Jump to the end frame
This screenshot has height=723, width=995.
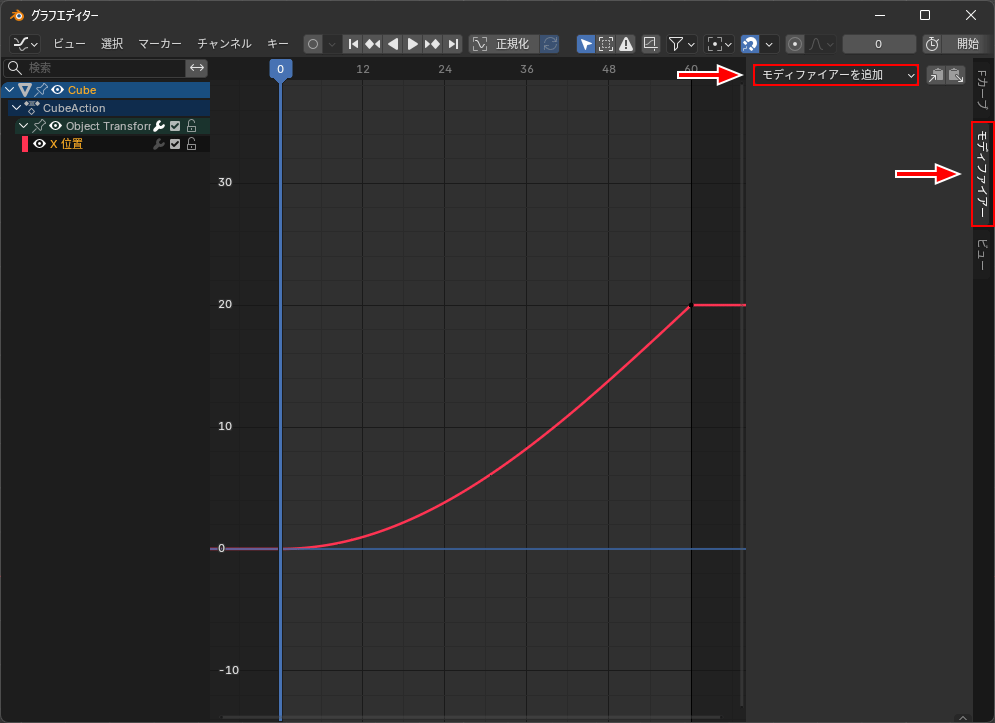[x=453, y=44]
